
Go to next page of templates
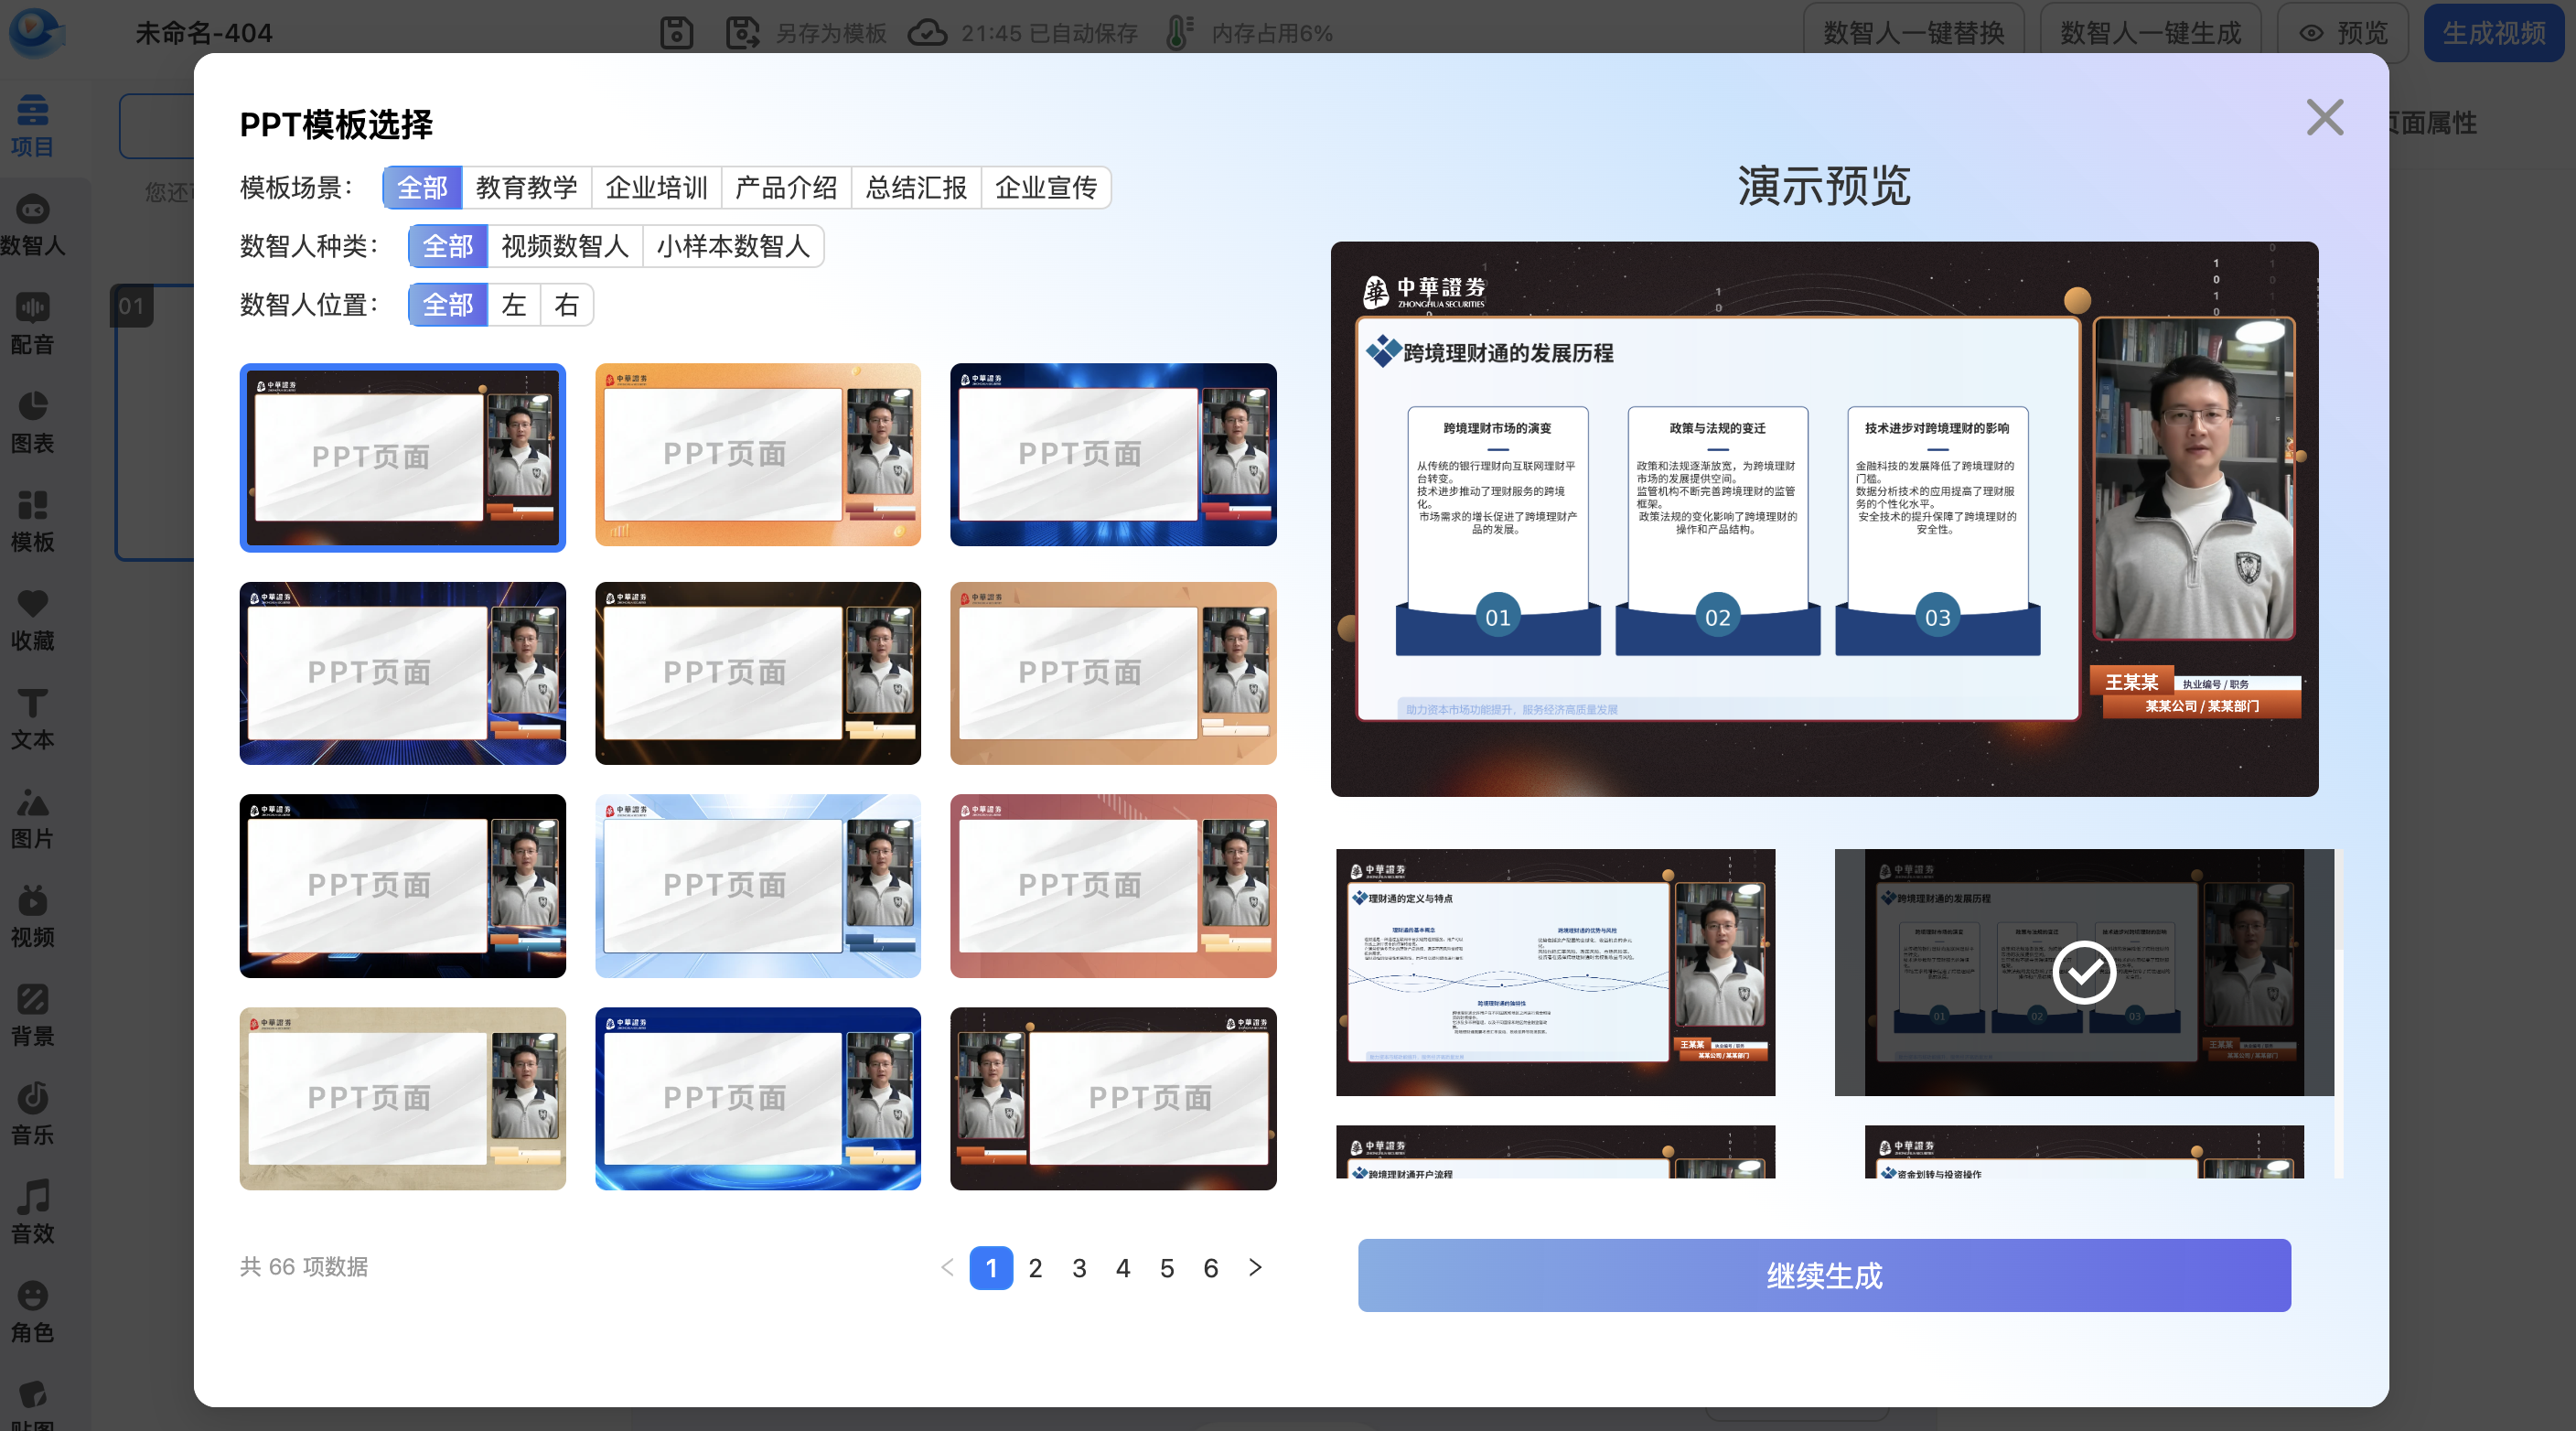(1255, 1267)
